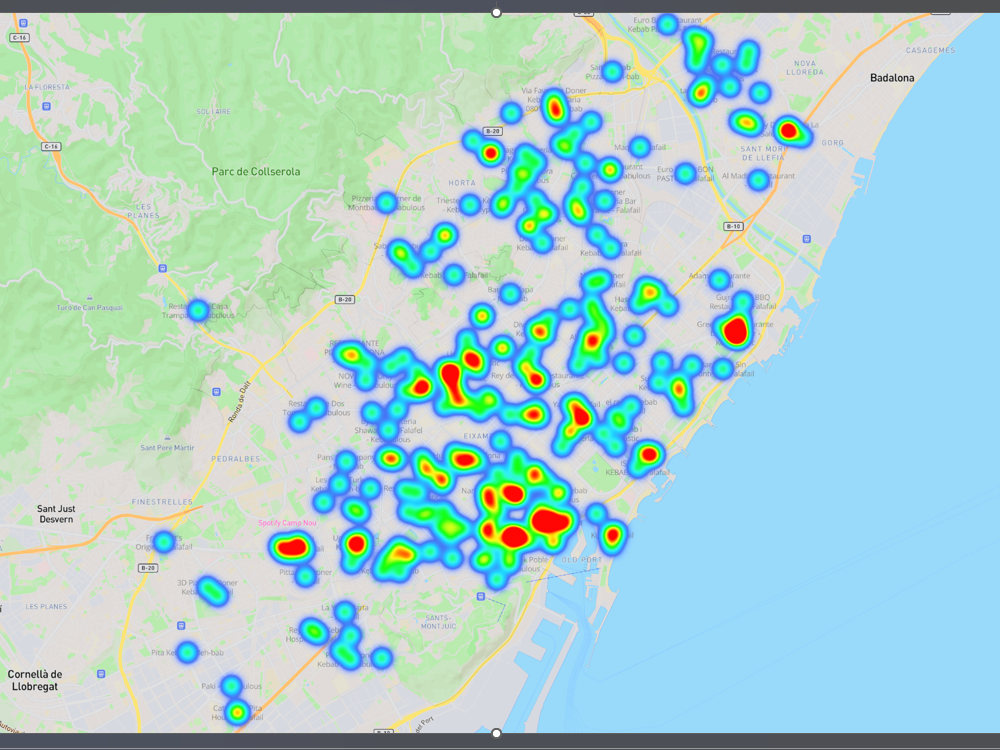Click the FINESTRELLES district label
Image resolution: width=1000 pixels, height=750 pixels.
pyautogui.click(x=162, y=502)
